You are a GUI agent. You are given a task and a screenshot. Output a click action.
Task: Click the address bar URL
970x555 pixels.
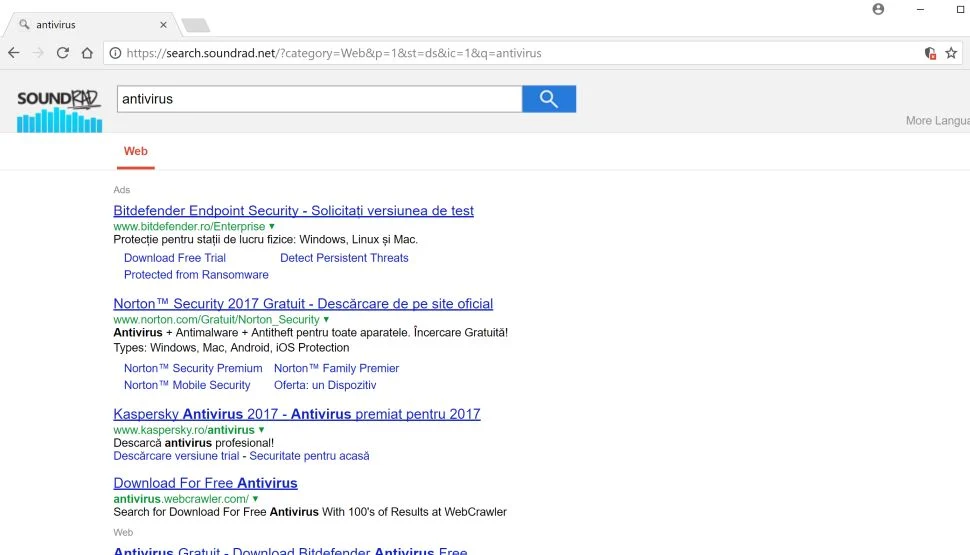(x=334, y=53)
